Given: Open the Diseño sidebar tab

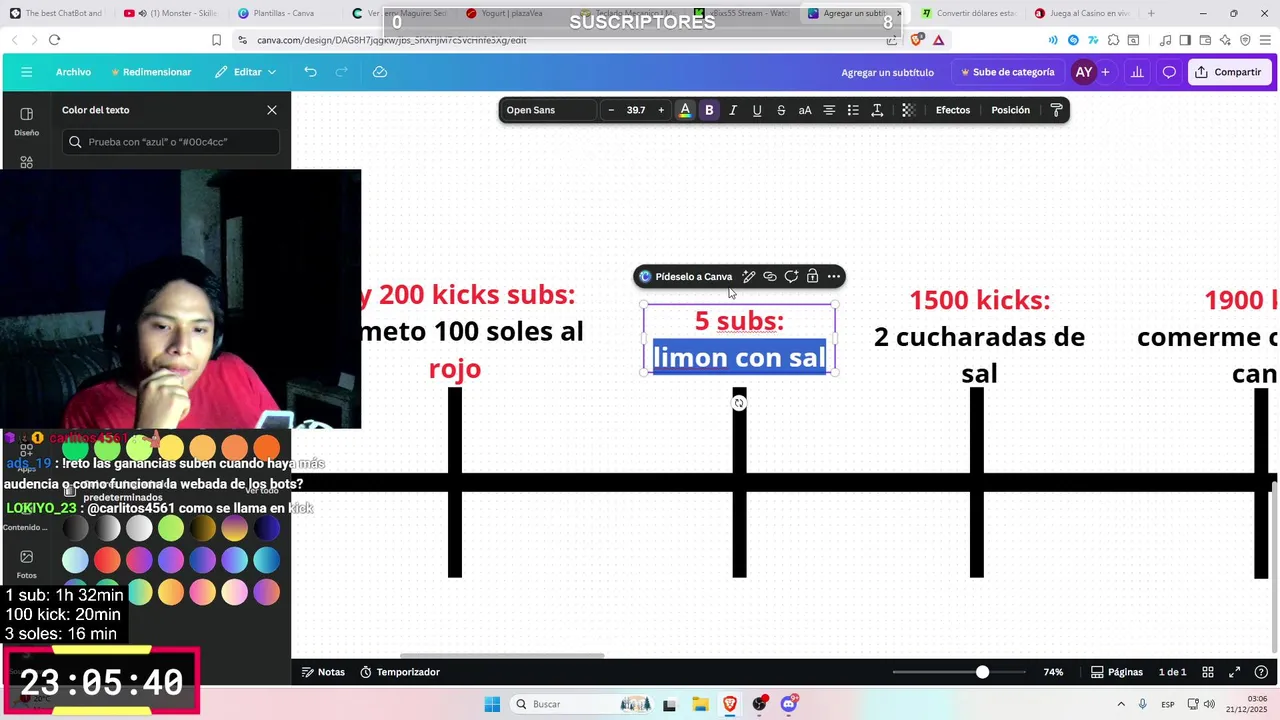Looking at the screenshot, I should point(26,121).
